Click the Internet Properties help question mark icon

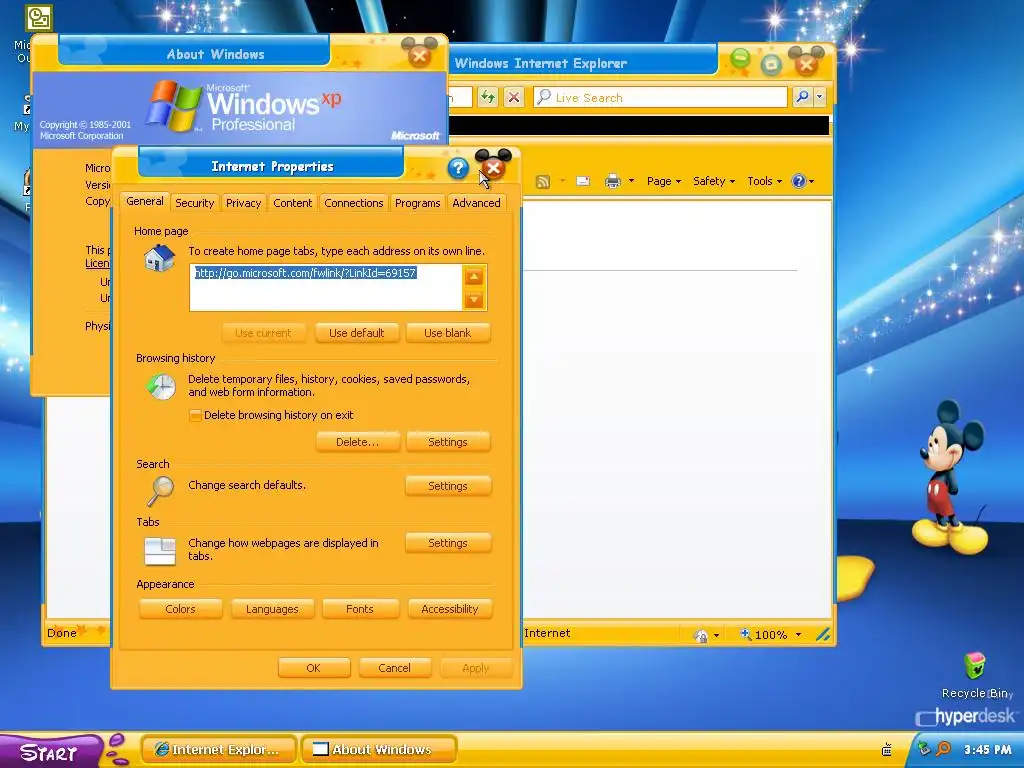coord(458,168)
